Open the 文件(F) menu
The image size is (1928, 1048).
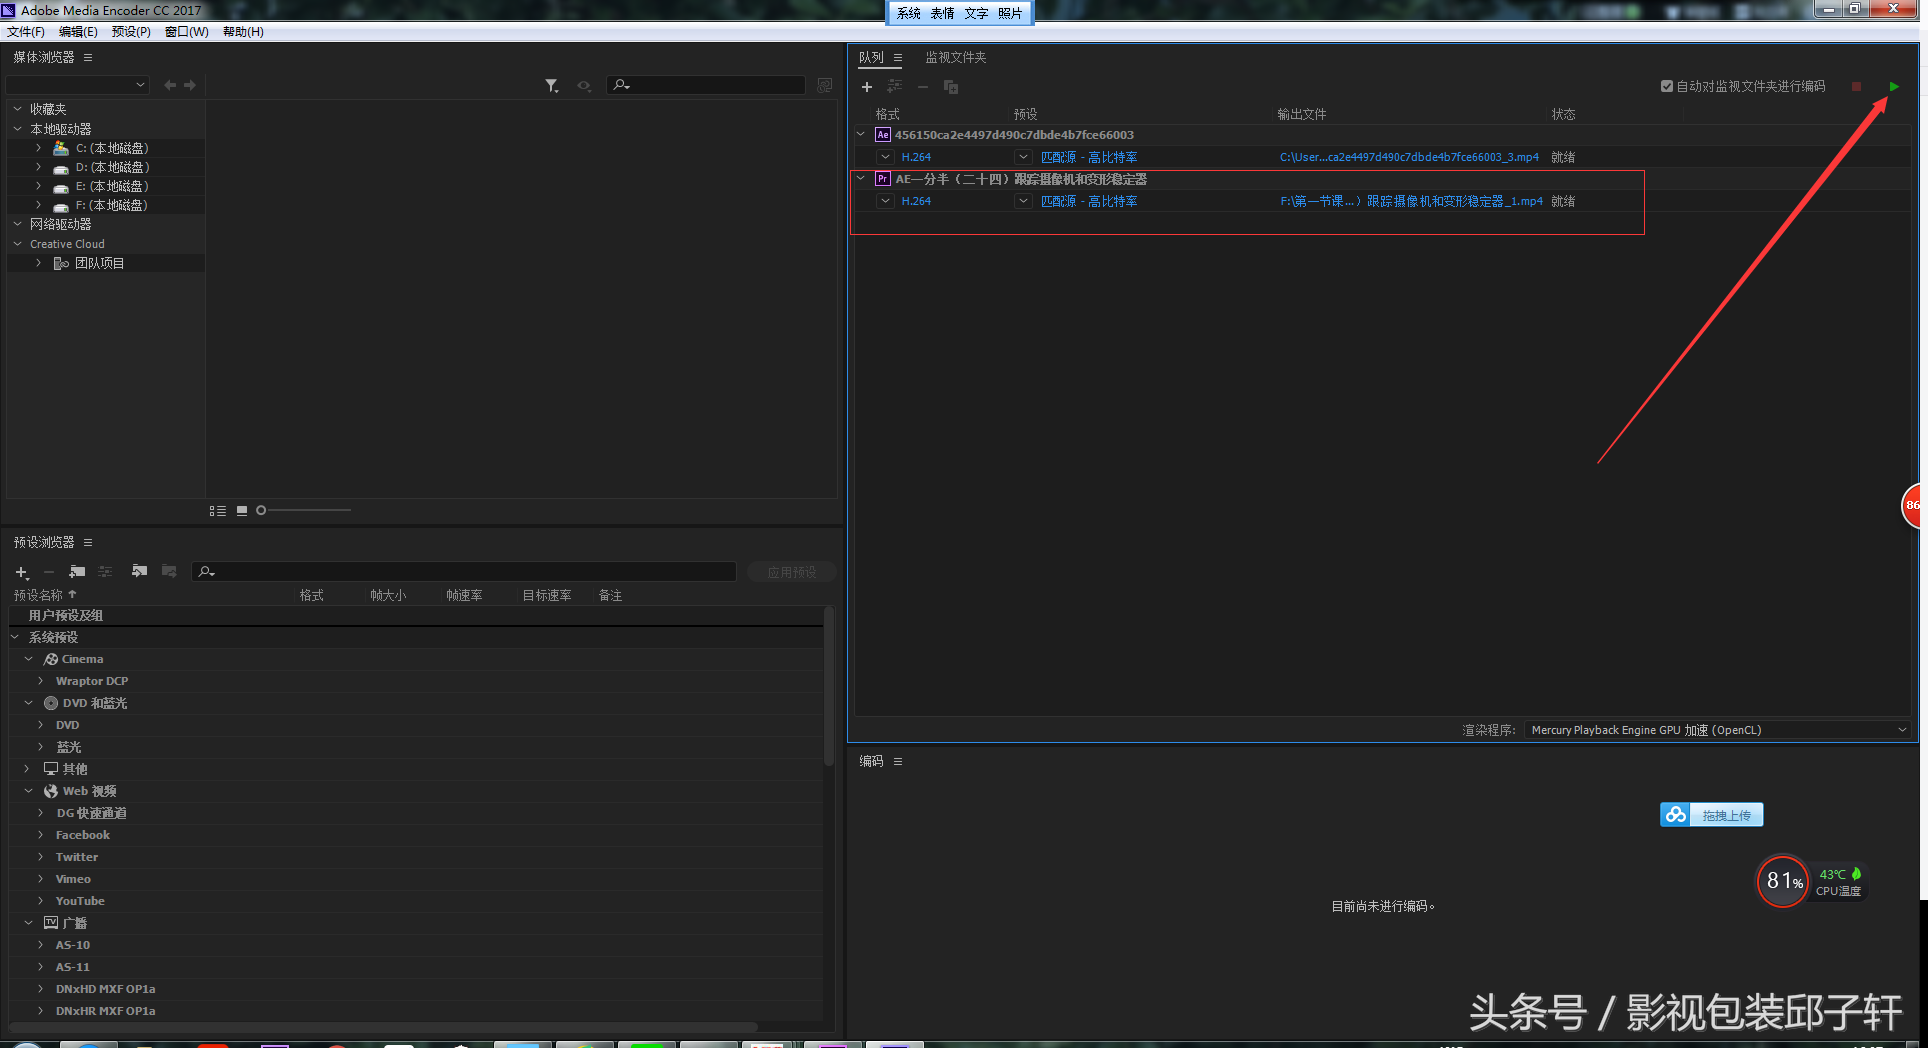click(x=26, y=32)
